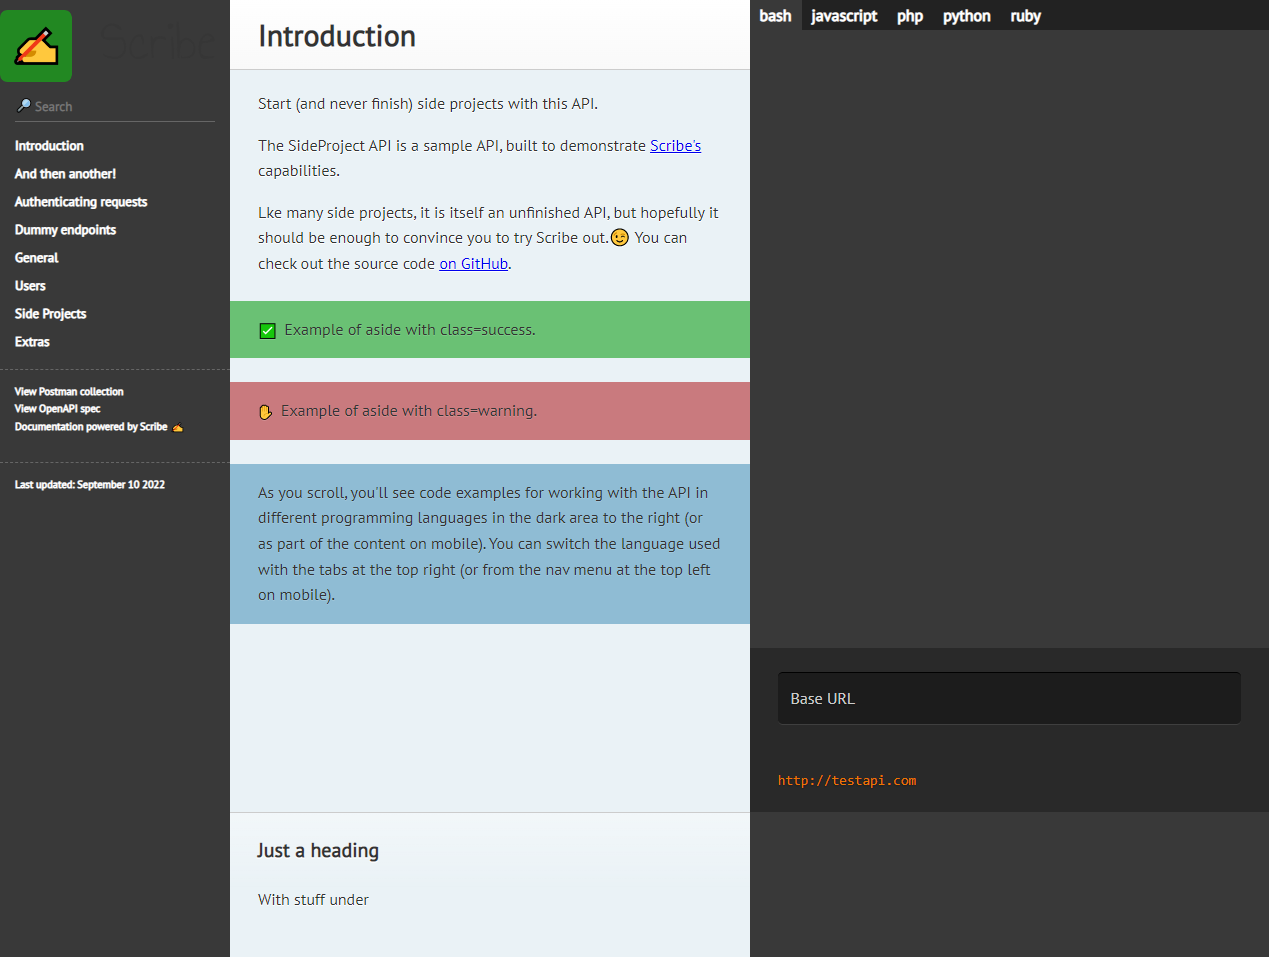Select the ruby language tab

click(1025, 16)
